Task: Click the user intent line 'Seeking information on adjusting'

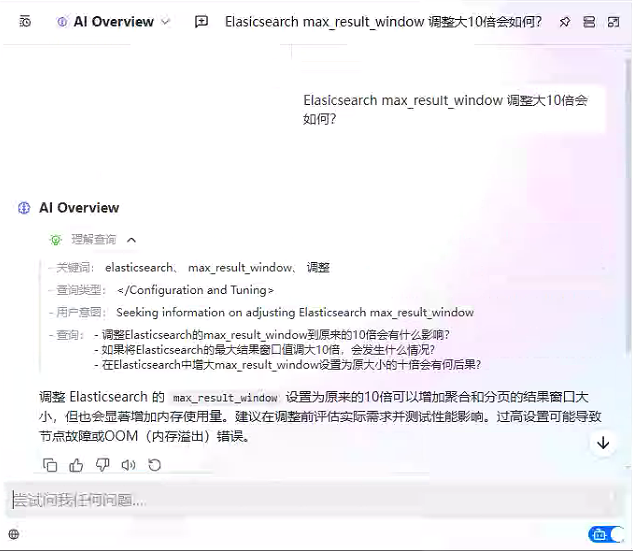Action: (295, 312)
